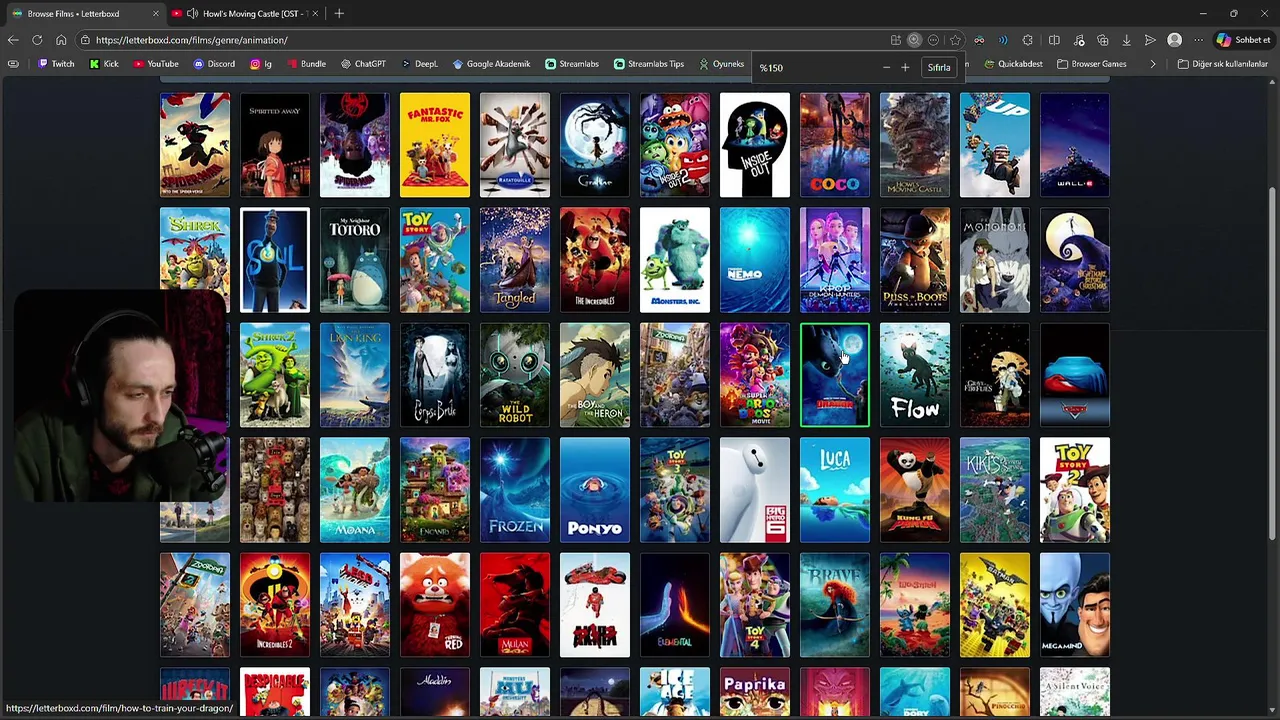1280x720 pixels.
Task: Open Google Akademik bookmark
Action: click(491, 64)
